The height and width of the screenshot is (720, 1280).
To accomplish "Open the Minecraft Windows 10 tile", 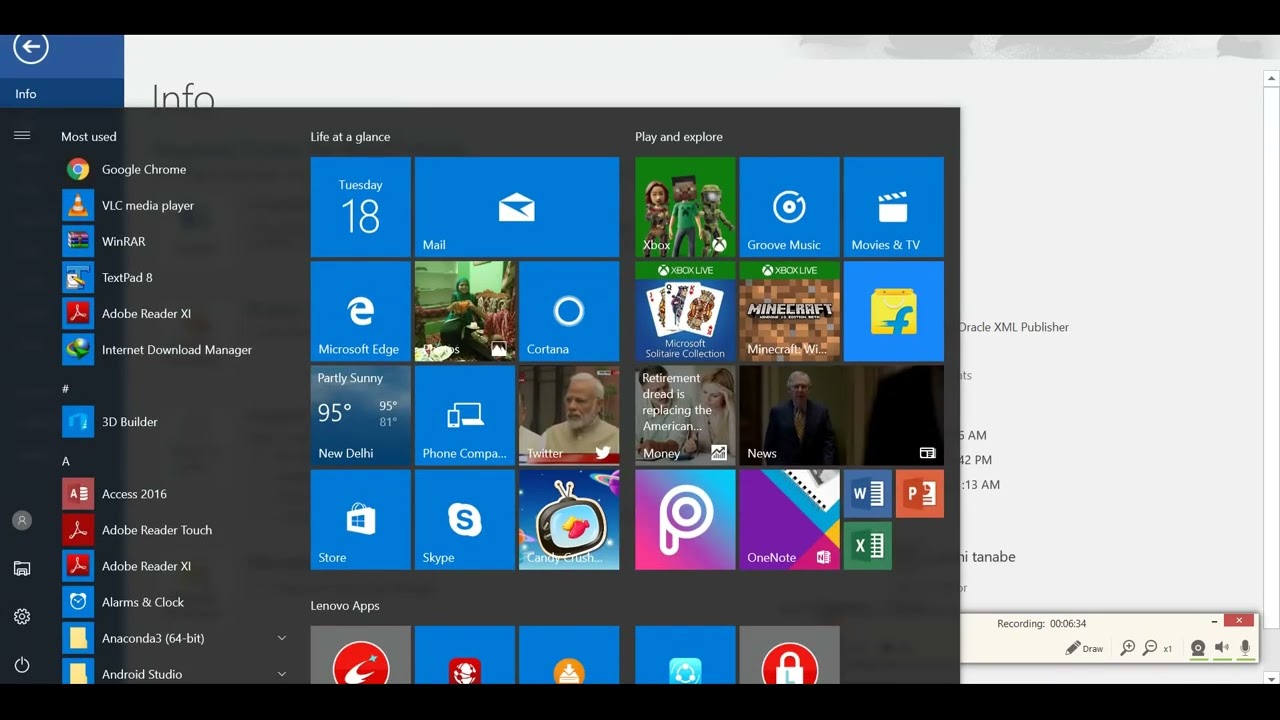I will pyautogui.click(x=789, y=311).
